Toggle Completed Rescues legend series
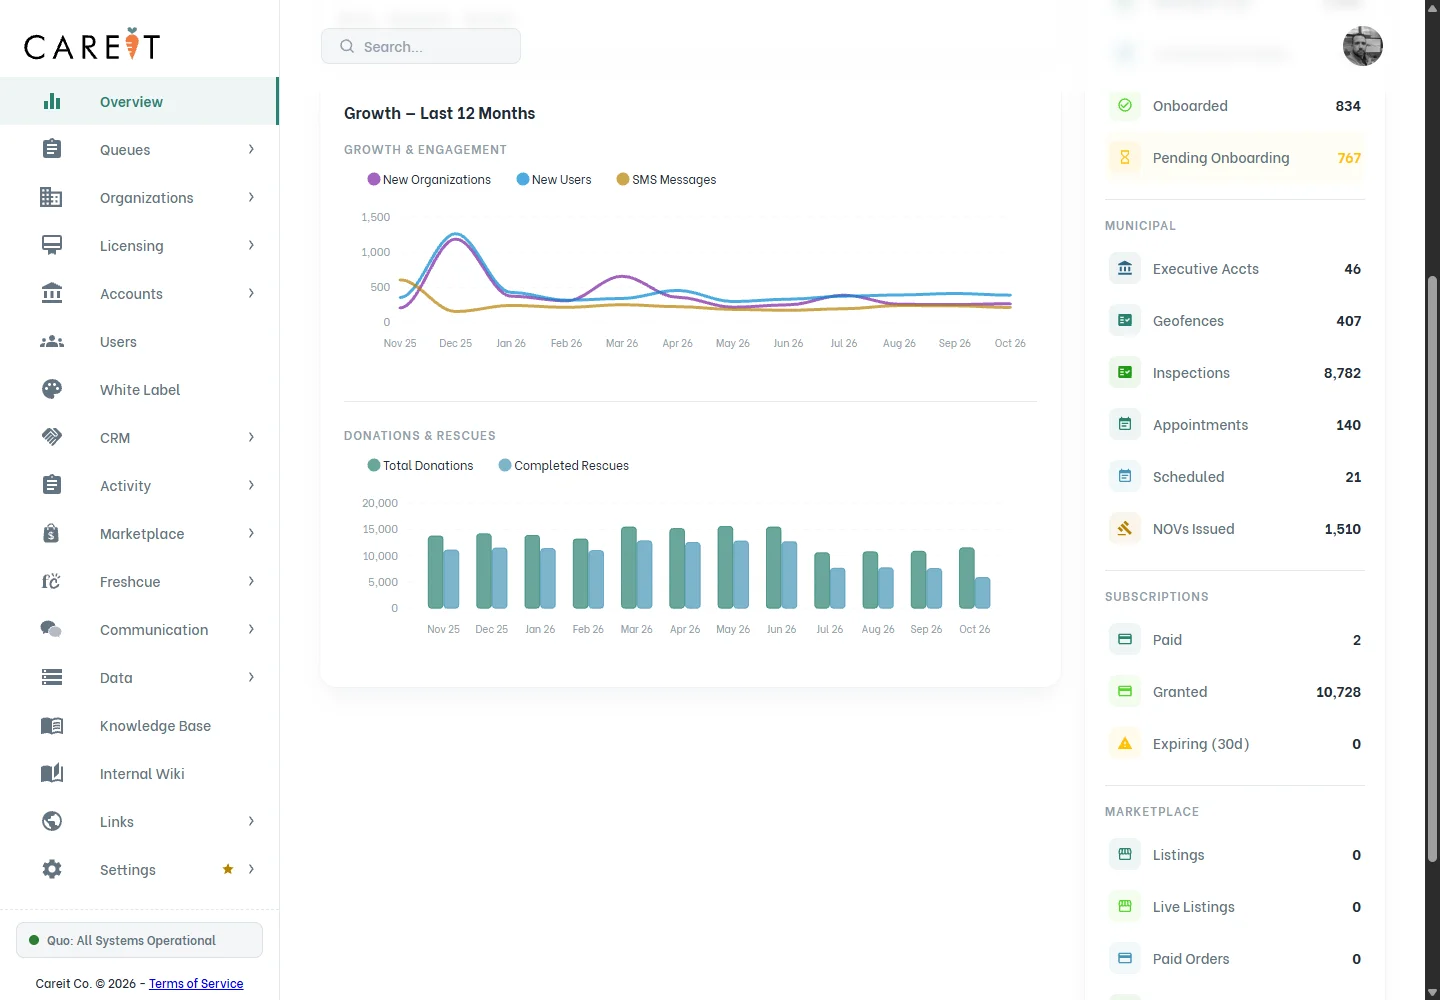 pos(564,465)
